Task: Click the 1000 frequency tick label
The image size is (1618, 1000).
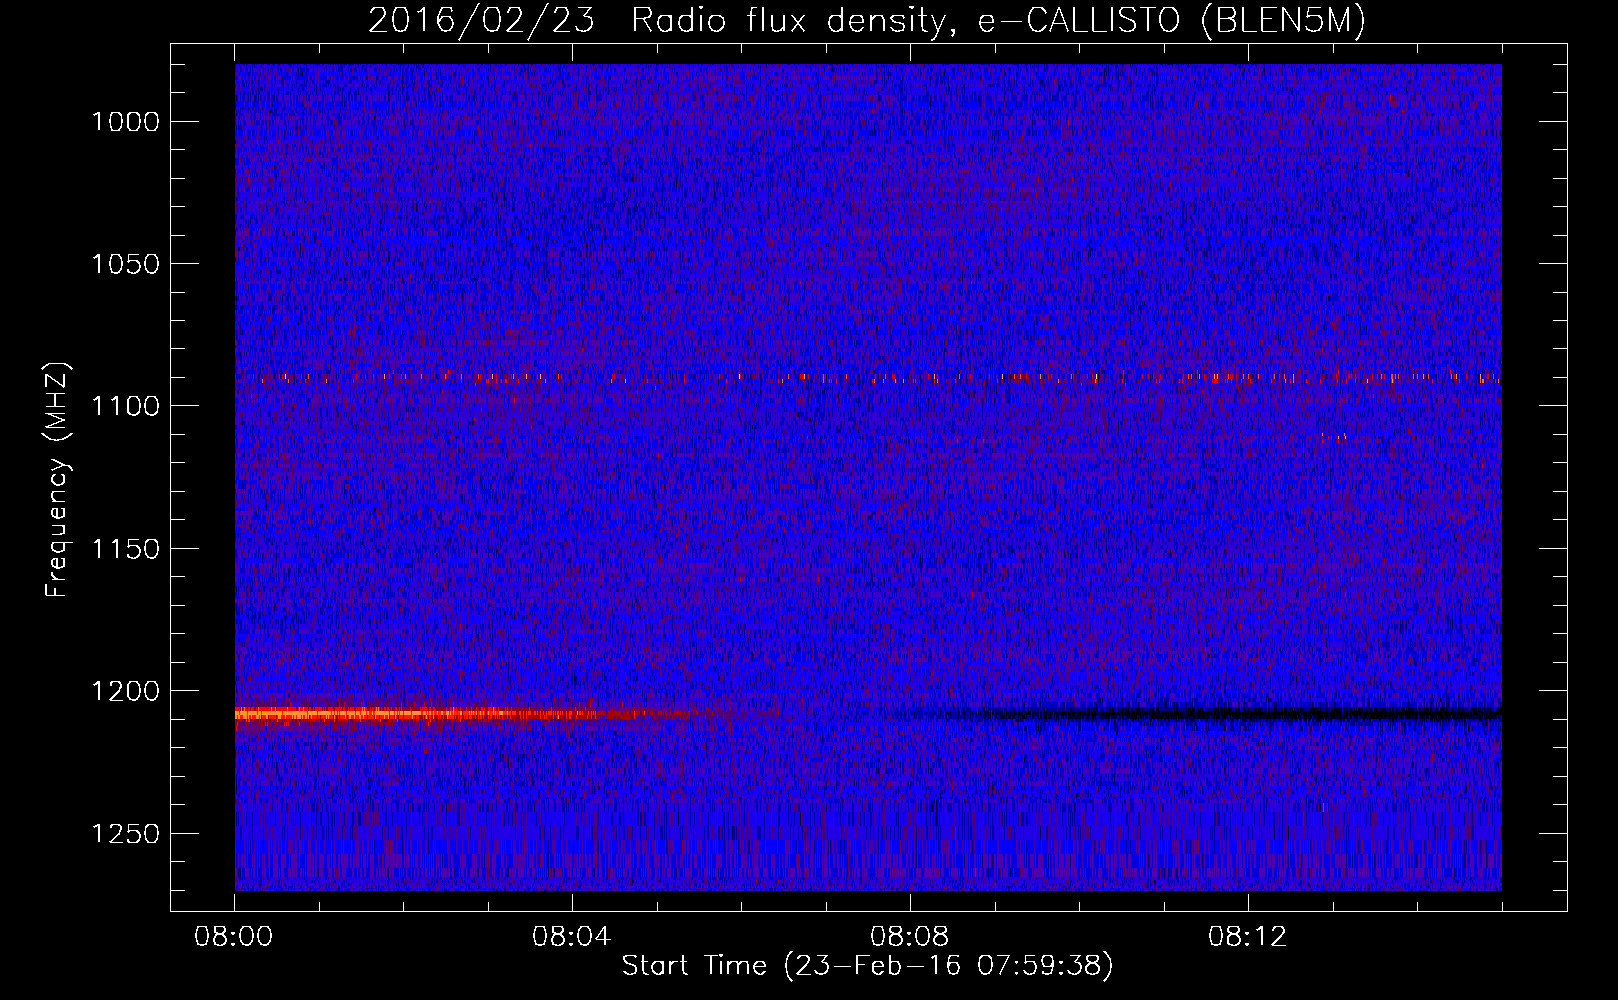Action: [126, 122]
